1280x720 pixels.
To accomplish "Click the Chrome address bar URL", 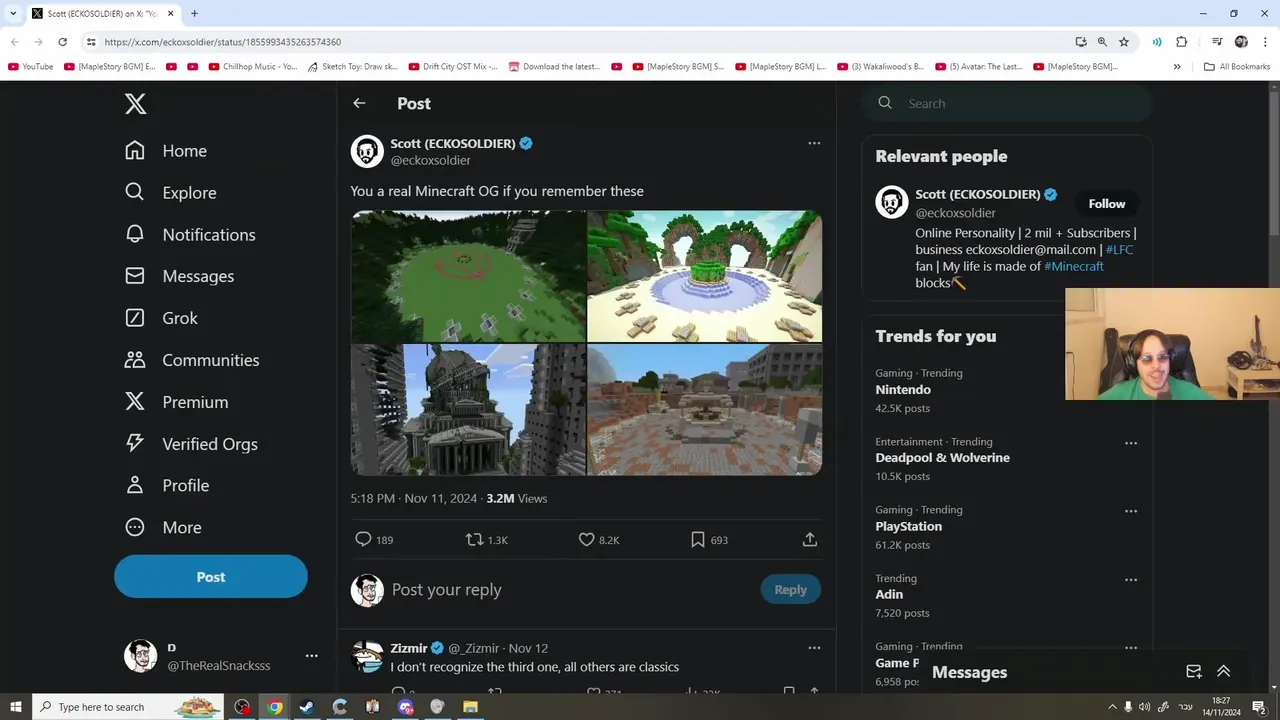I will [x=223, y=42].
